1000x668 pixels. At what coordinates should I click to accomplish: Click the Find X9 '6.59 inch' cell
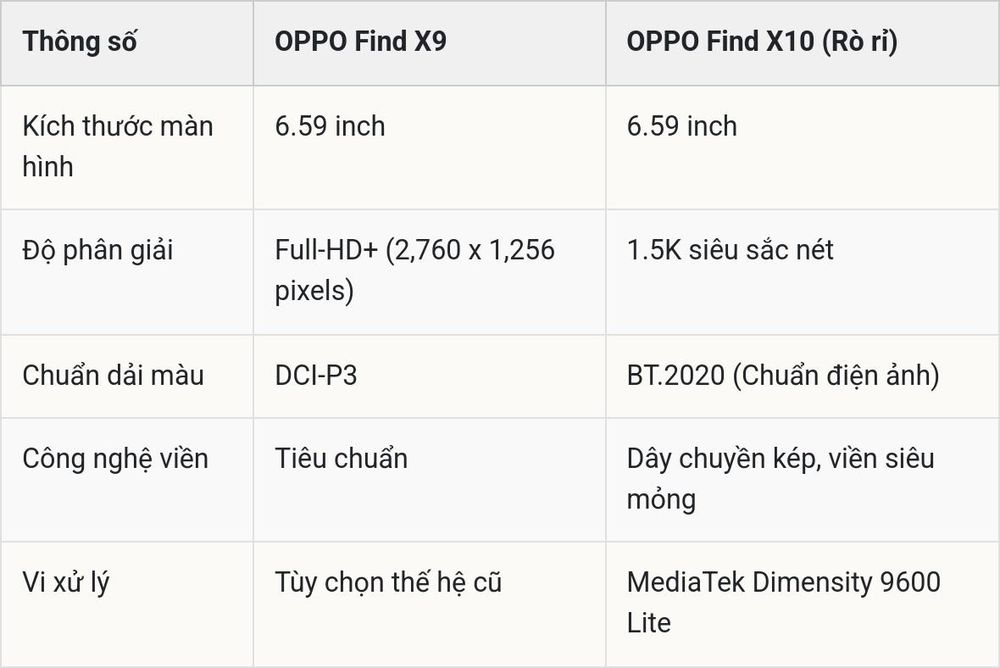tap(330, 126)
